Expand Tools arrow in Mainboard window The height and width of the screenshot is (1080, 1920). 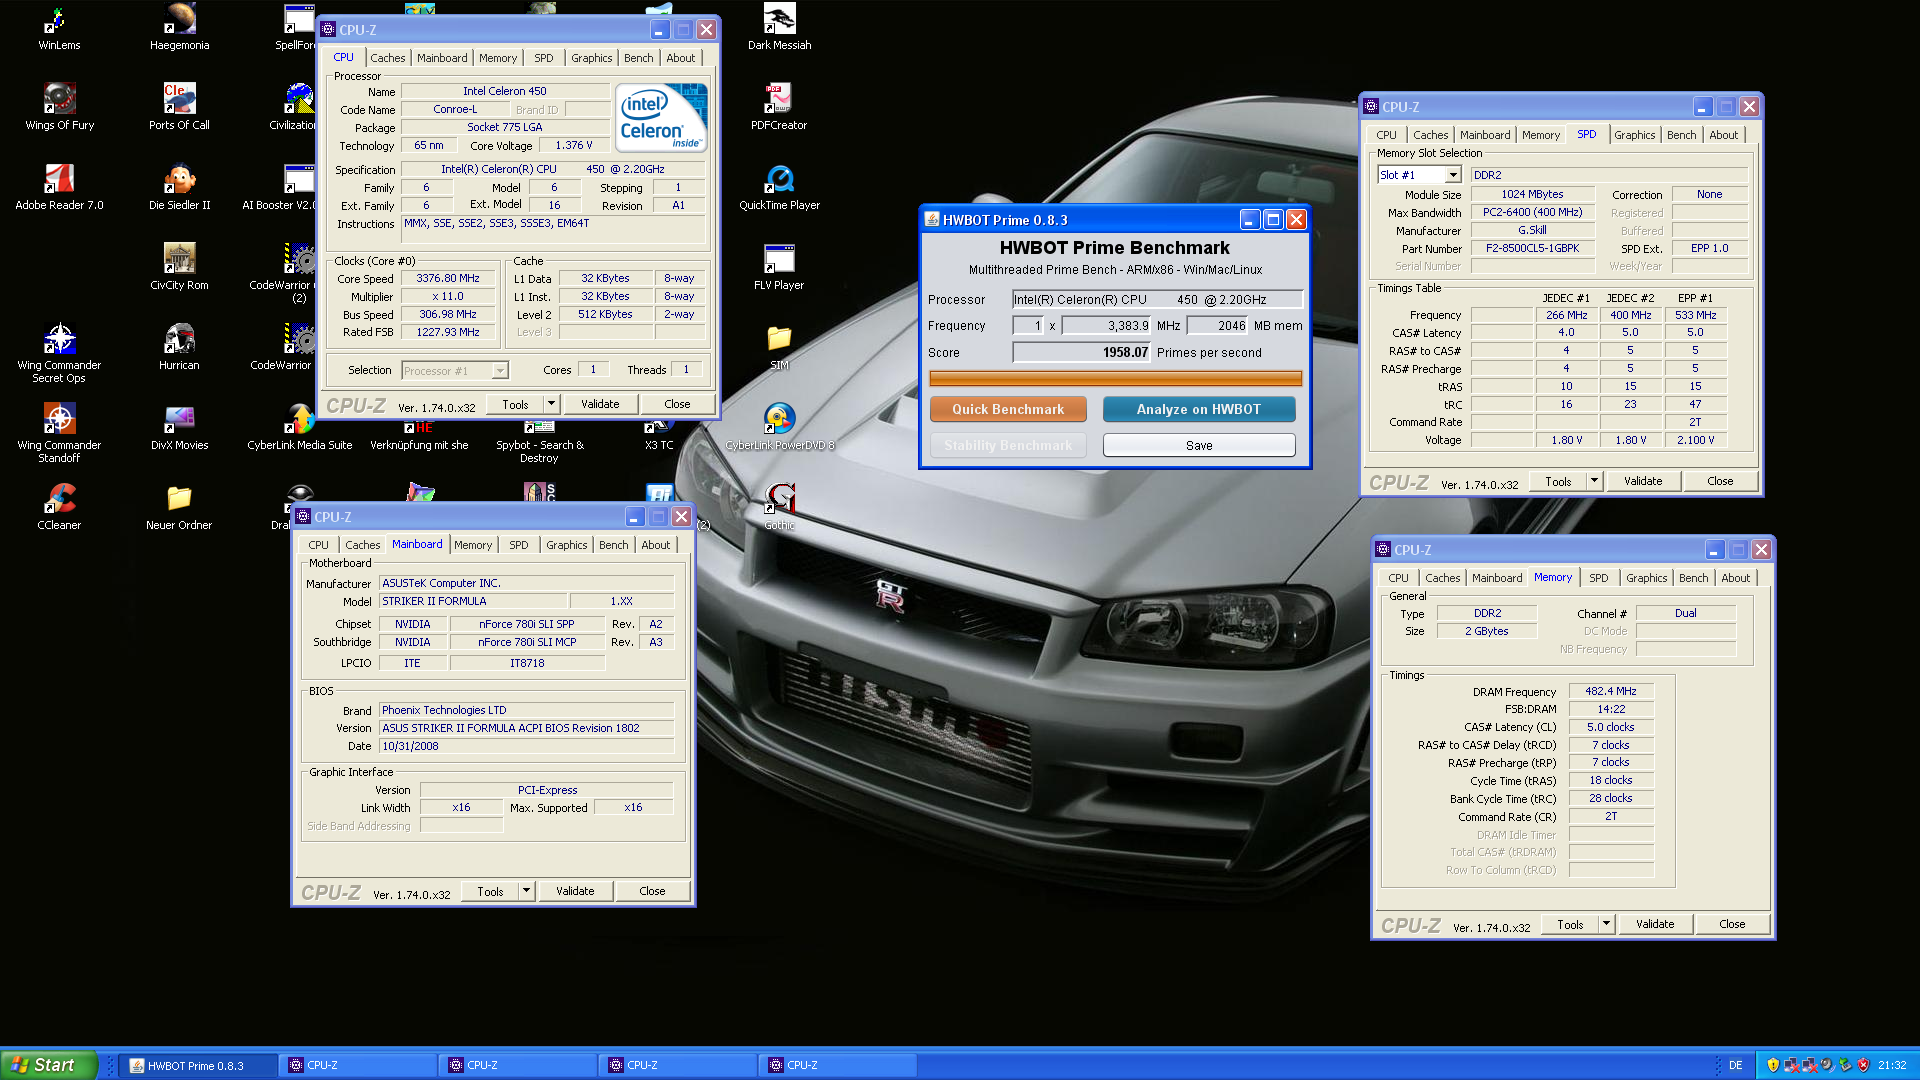[x=526, y=891]
